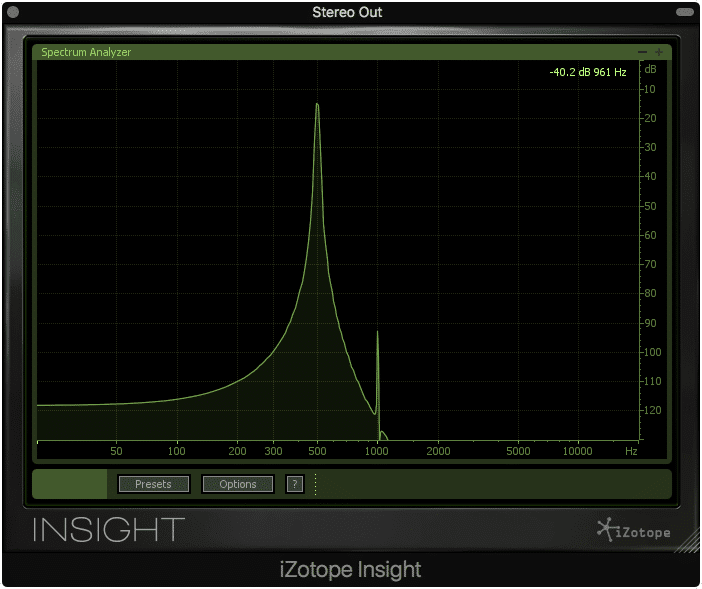Click the 50 frequency axis label
Viewport: 702px width, 589px height.
click(116, 451)
